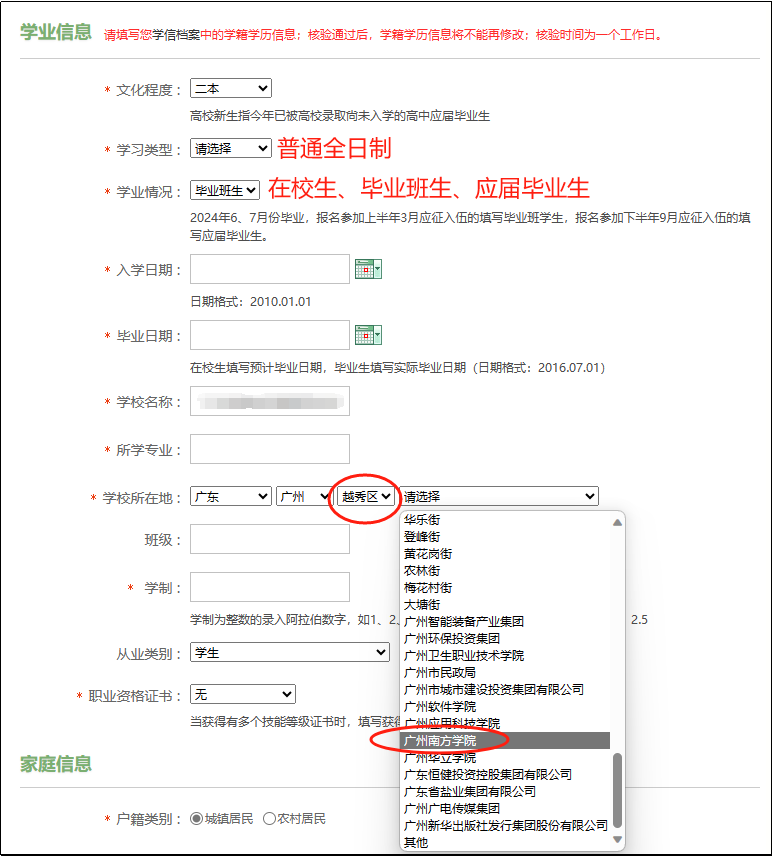
Task: Click the 所学专业 input field
Action: coord(269,449)
